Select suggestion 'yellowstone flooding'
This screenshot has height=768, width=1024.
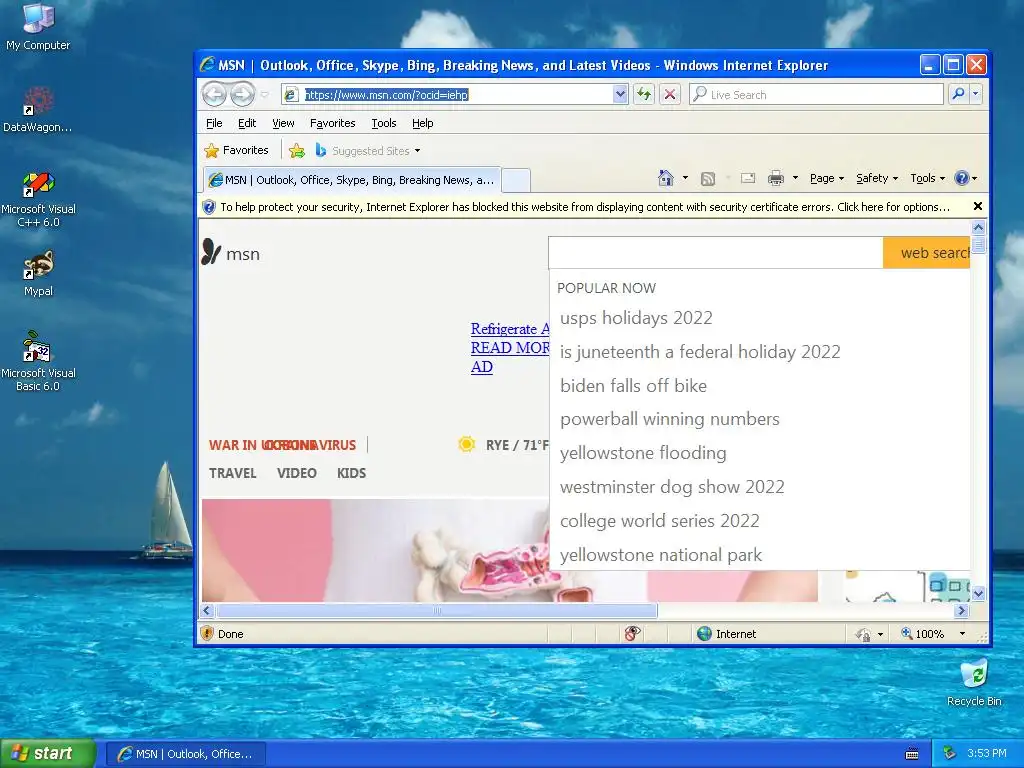(643, 453)
